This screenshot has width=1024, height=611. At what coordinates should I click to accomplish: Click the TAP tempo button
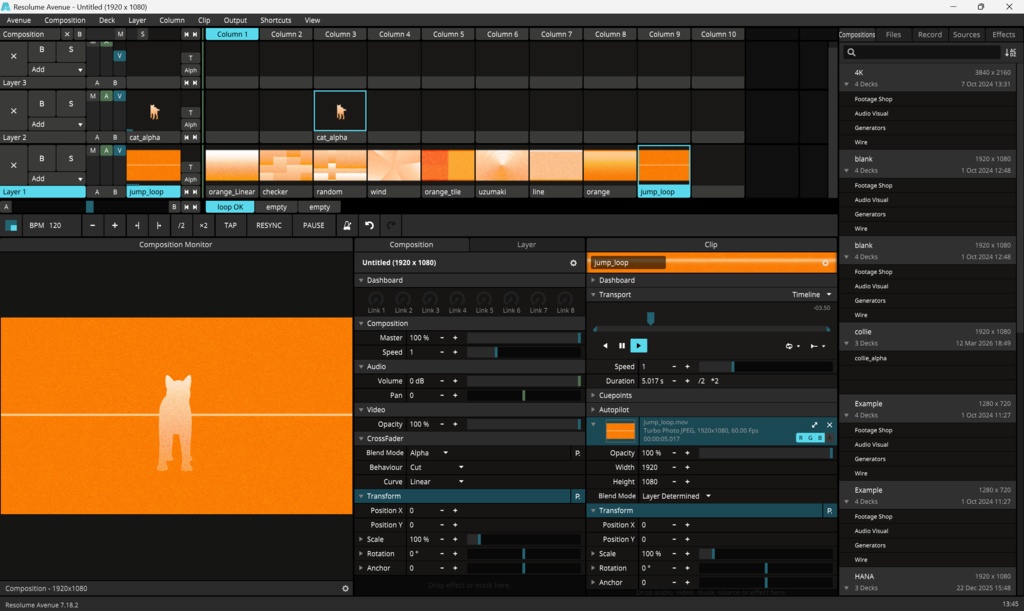click(231, 225)
